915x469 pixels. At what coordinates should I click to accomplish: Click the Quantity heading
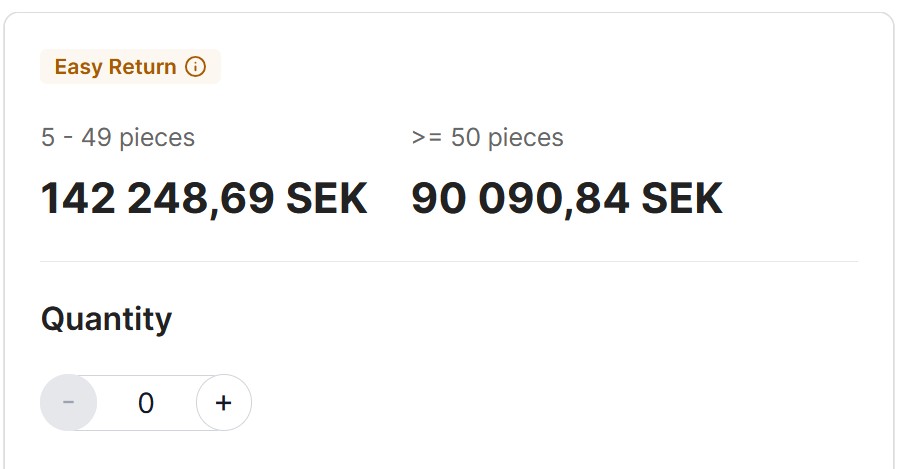[x=106, y=319]
